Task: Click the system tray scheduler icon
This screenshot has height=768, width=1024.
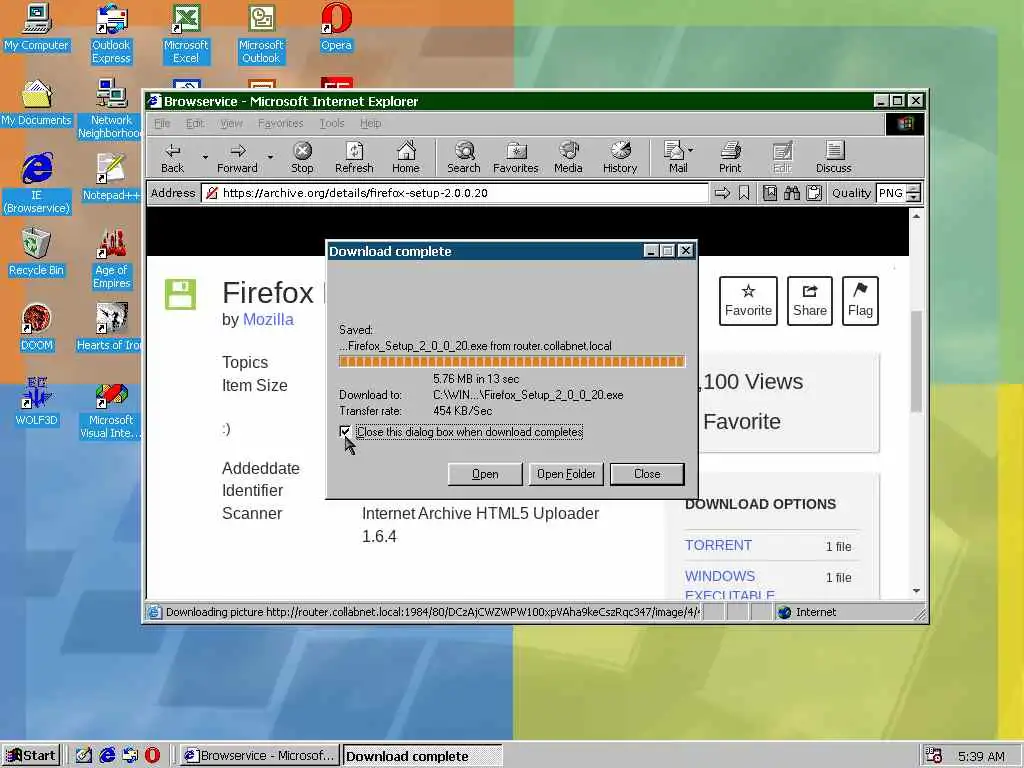Action: [x=934, y=756]
